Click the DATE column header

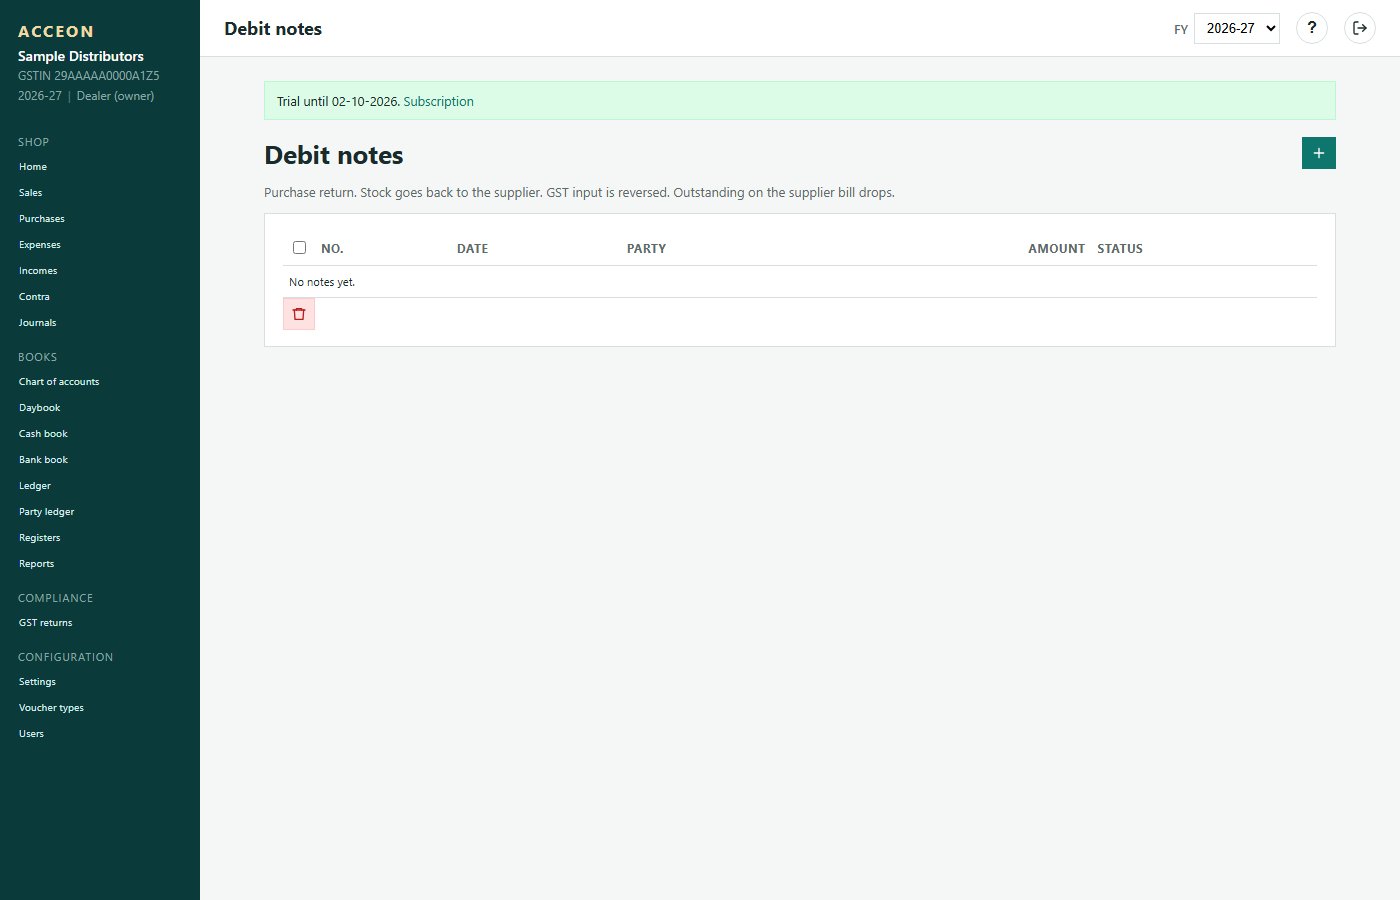473,249
